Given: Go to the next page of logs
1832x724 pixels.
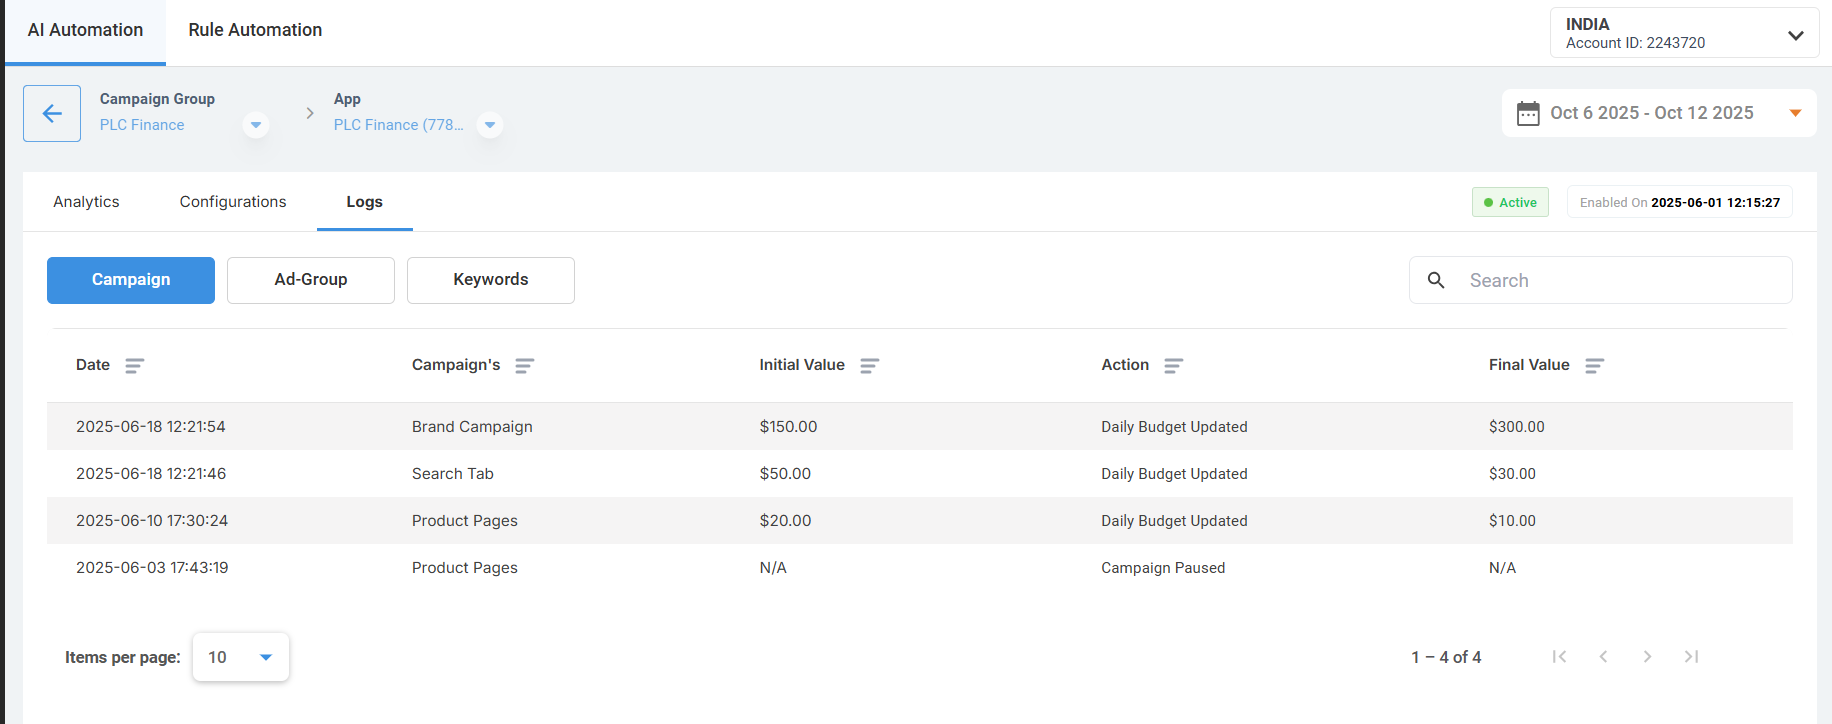Looking at the screenshot, I should (1647, 657).
